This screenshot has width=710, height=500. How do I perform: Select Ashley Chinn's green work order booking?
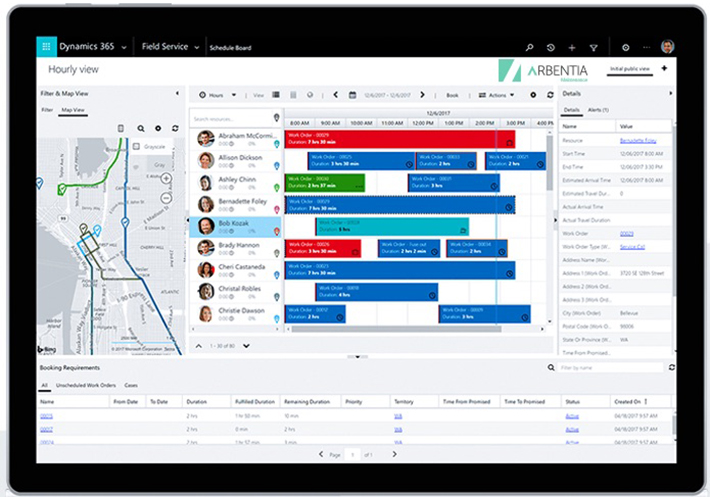coord(325,183)
